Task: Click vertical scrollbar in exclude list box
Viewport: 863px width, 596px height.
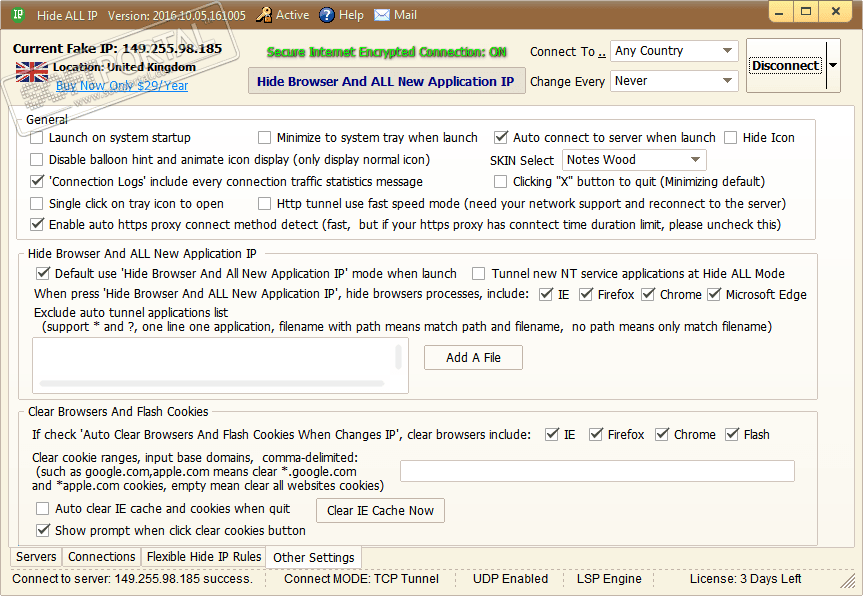Action: point(398,357)
